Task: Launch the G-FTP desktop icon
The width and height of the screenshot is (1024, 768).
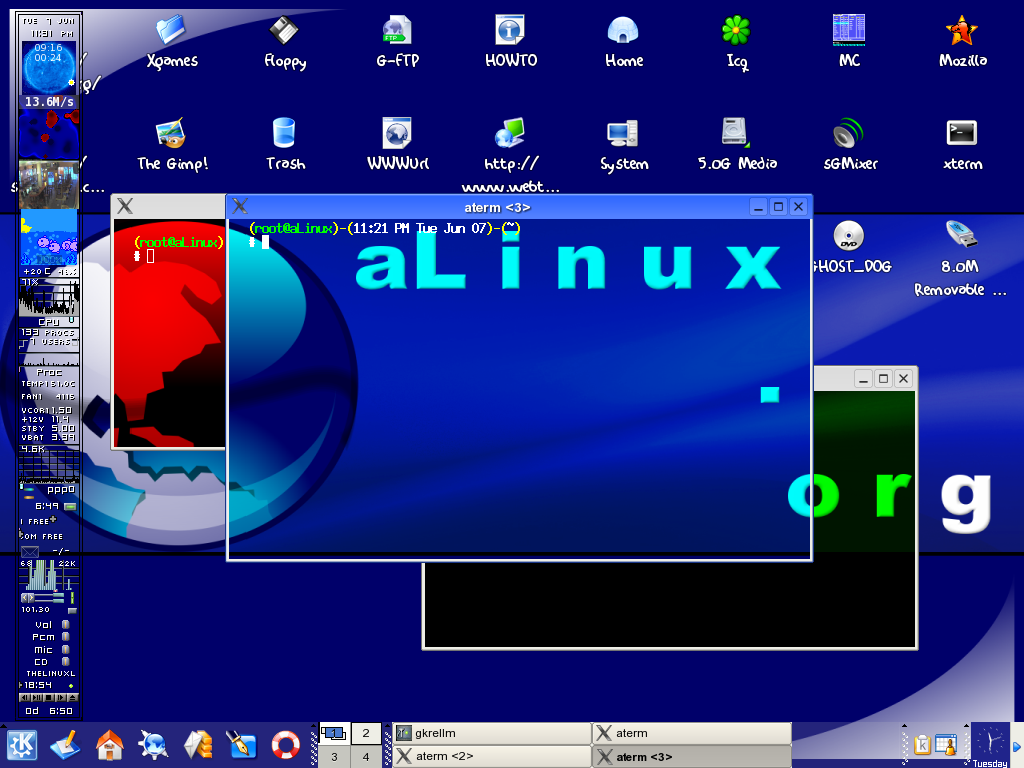Action: click(x=397, y=31)
